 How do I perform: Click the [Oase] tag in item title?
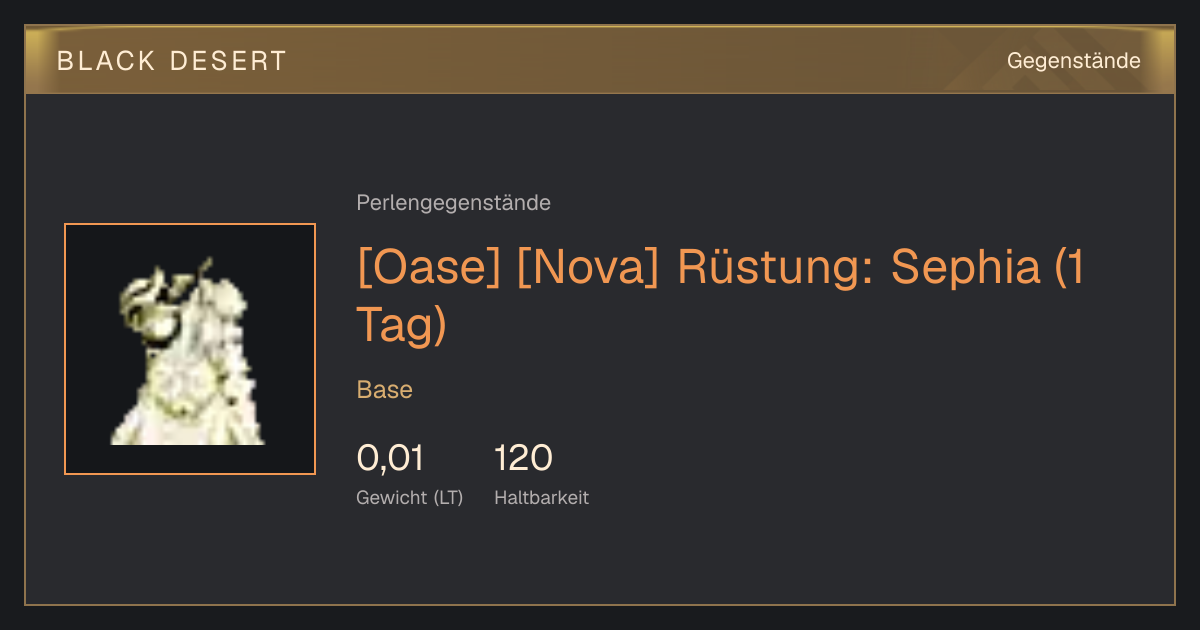coord(429,268)
